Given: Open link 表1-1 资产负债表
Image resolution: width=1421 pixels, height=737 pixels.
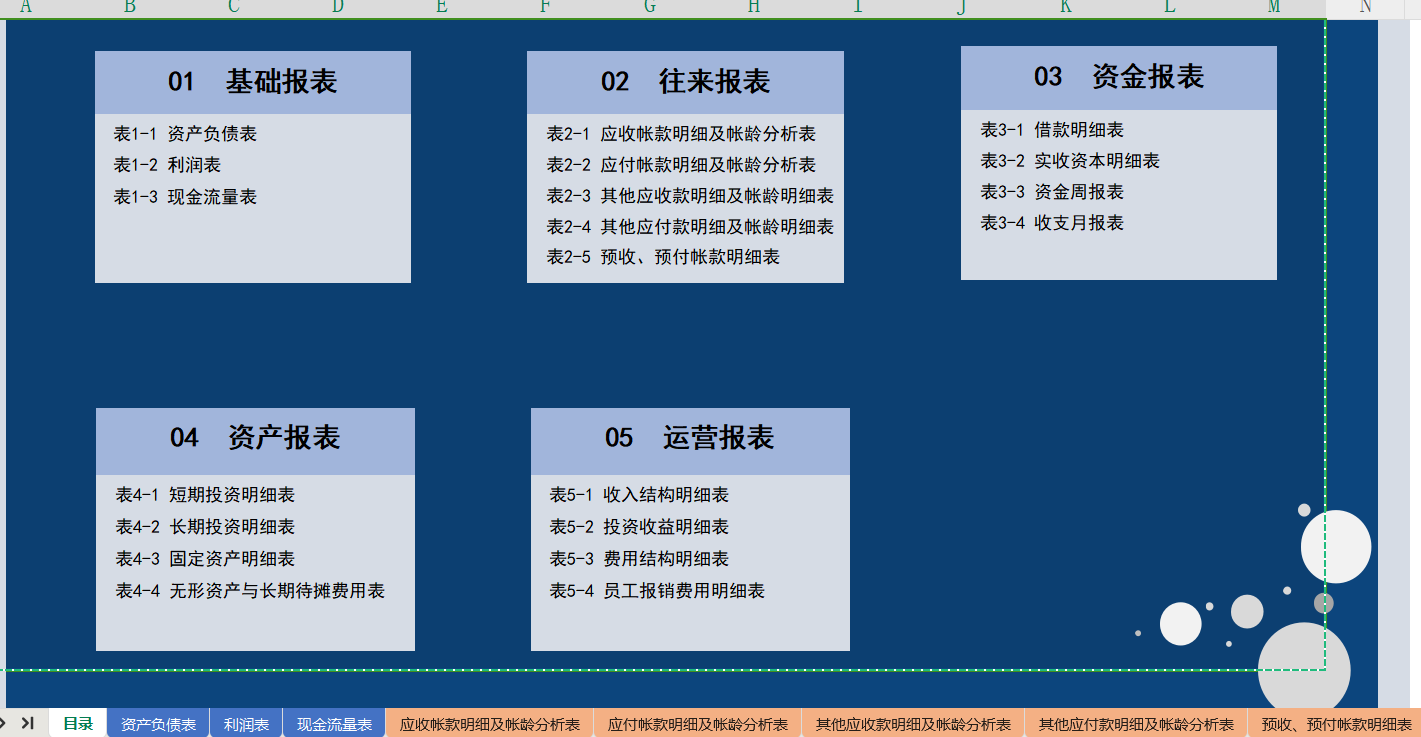Looking at the screenshot, I should coord(185,134).
